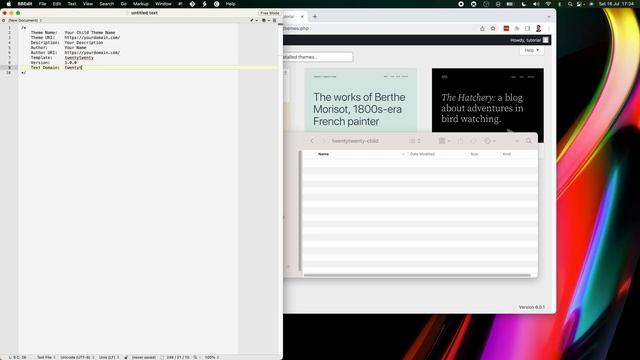Select the Berthe Morisot theme thumbnail
This screenshot has width=640, height=360.
click(360, 100)
